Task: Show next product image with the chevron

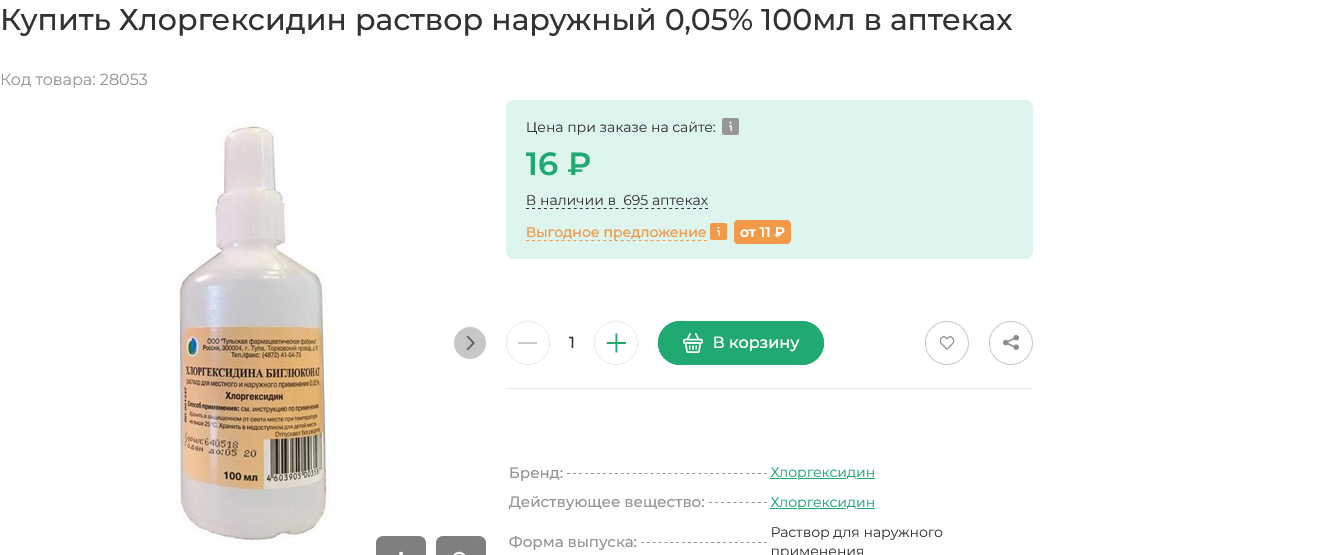Action: point(470,343)
